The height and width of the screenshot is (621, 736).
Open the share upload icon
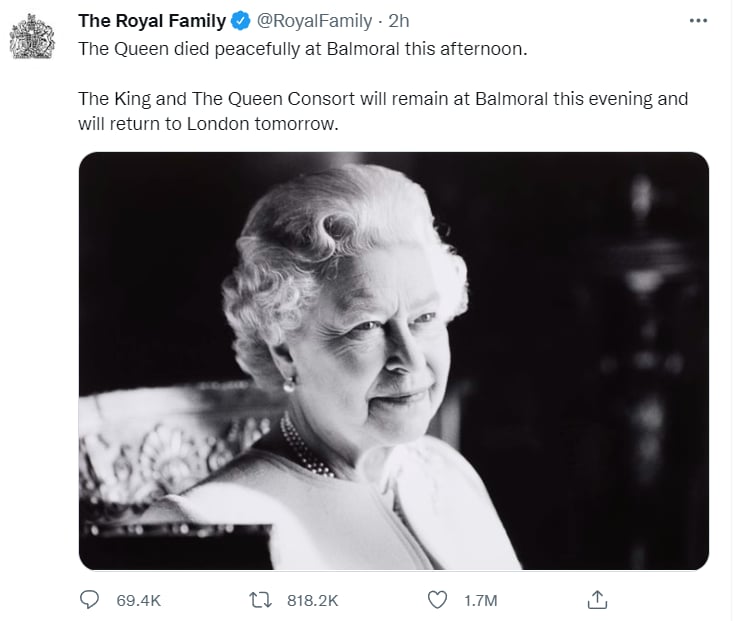[x=598, y=600]
